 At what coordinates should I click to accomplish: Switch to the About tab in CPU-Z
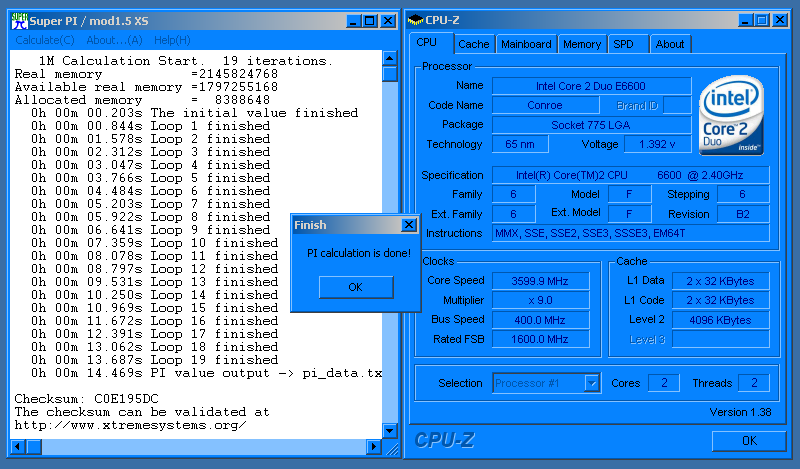point(669,44)
